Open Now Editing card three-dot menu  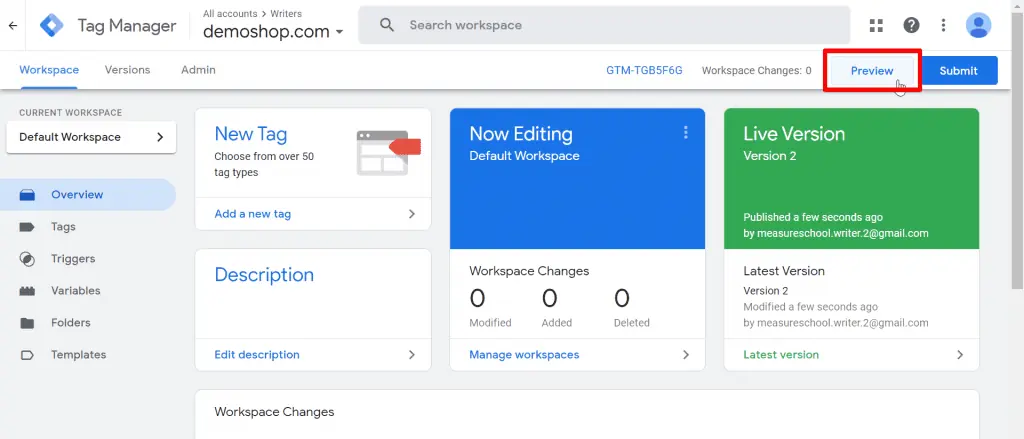(x=685, y=133)
